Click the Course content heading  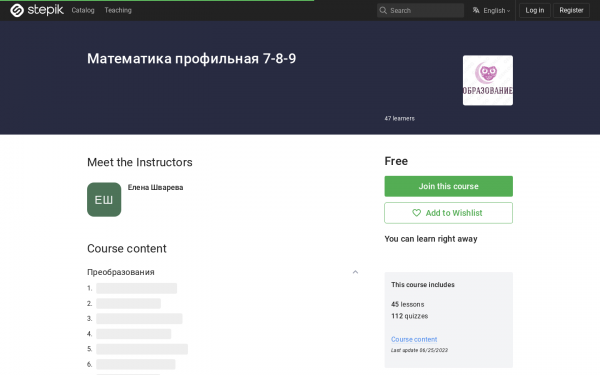127,249
